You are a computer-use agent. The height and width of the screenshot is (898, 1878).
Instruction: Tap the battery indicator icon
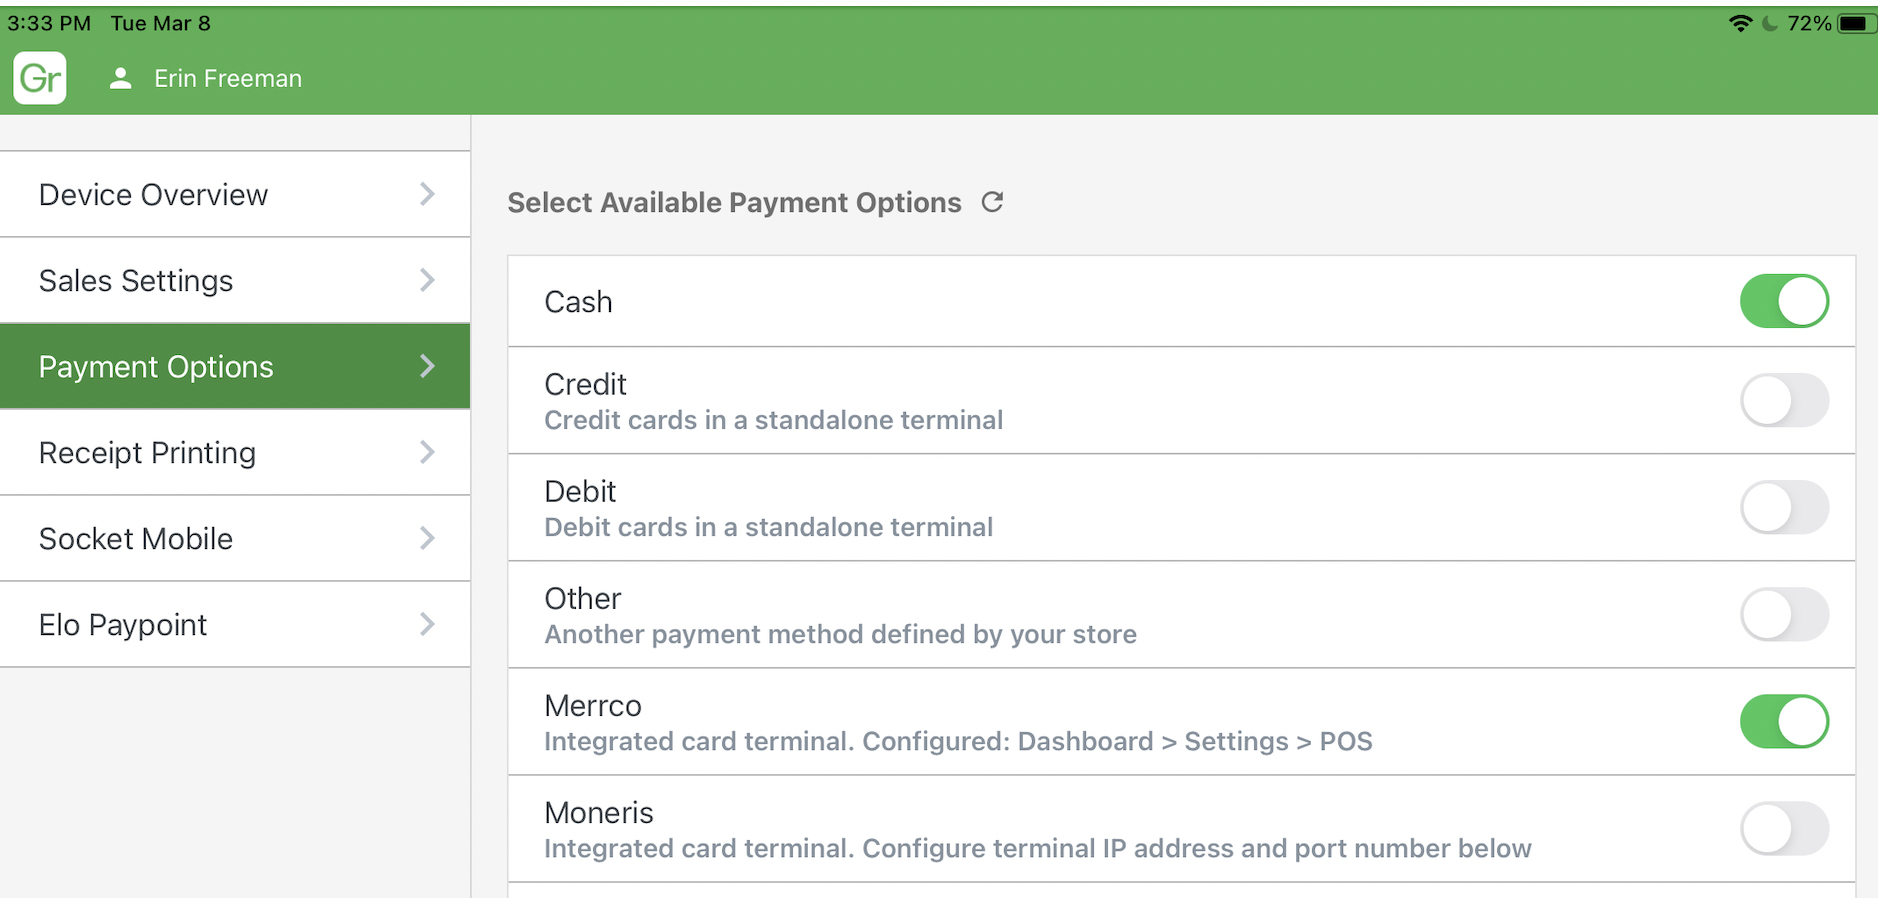coord(1854,23)
